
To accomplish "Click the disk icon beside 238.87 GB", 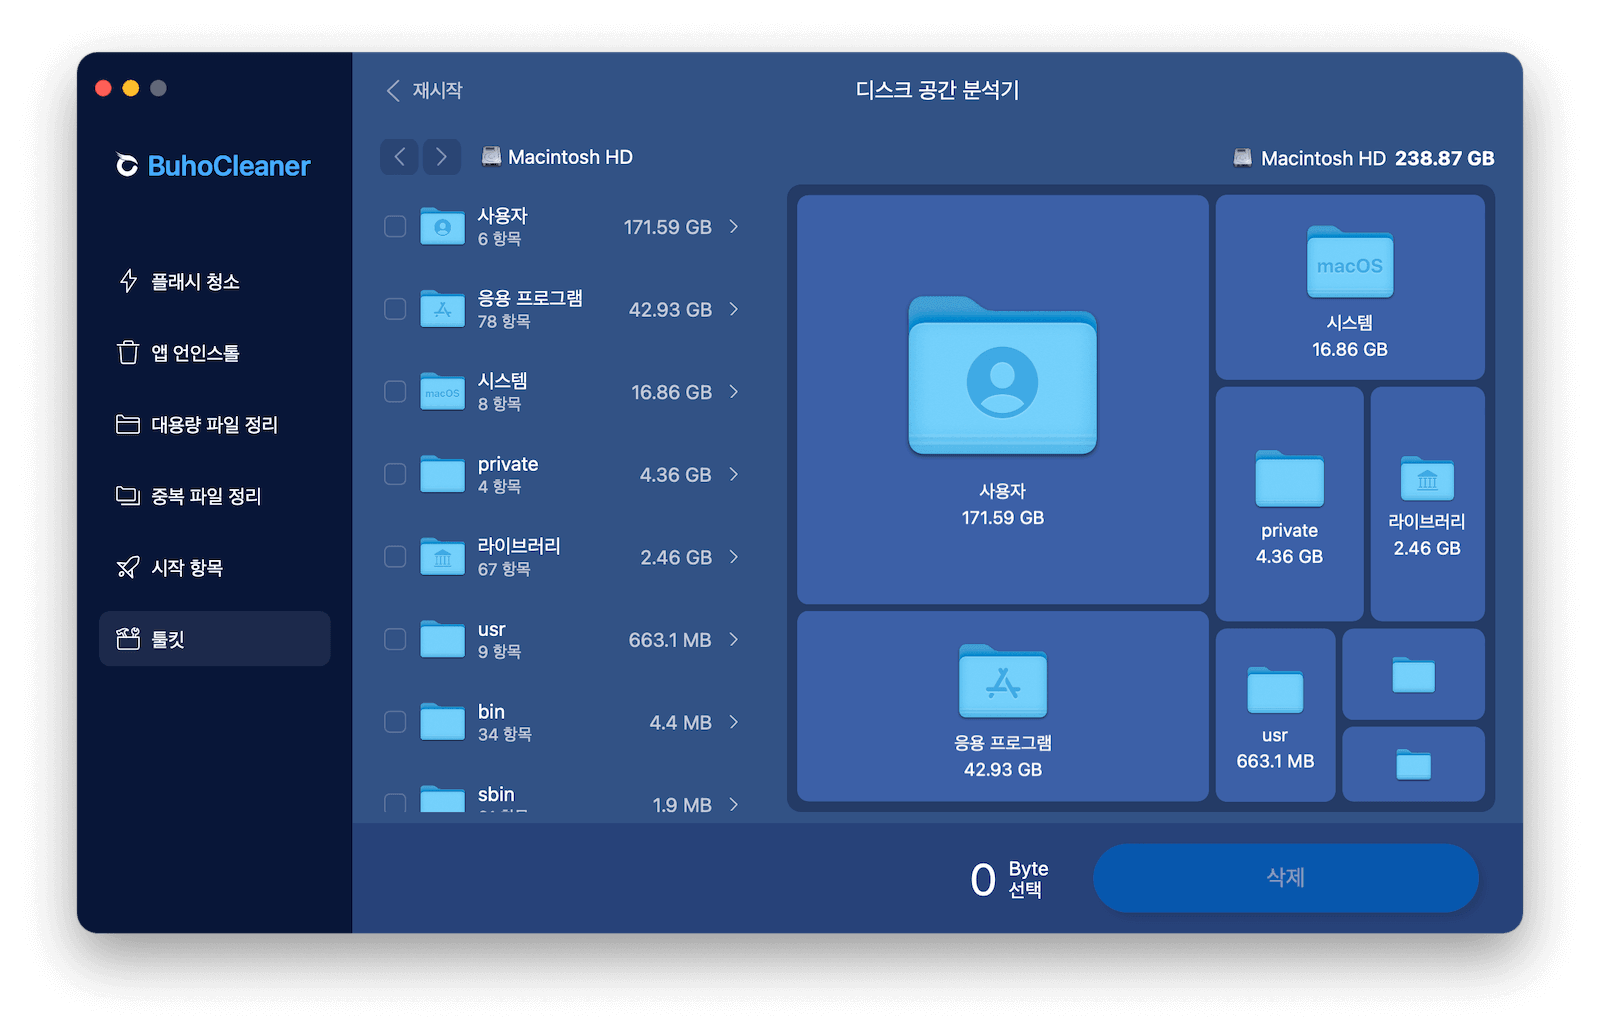I will [x=1242, y=157].
